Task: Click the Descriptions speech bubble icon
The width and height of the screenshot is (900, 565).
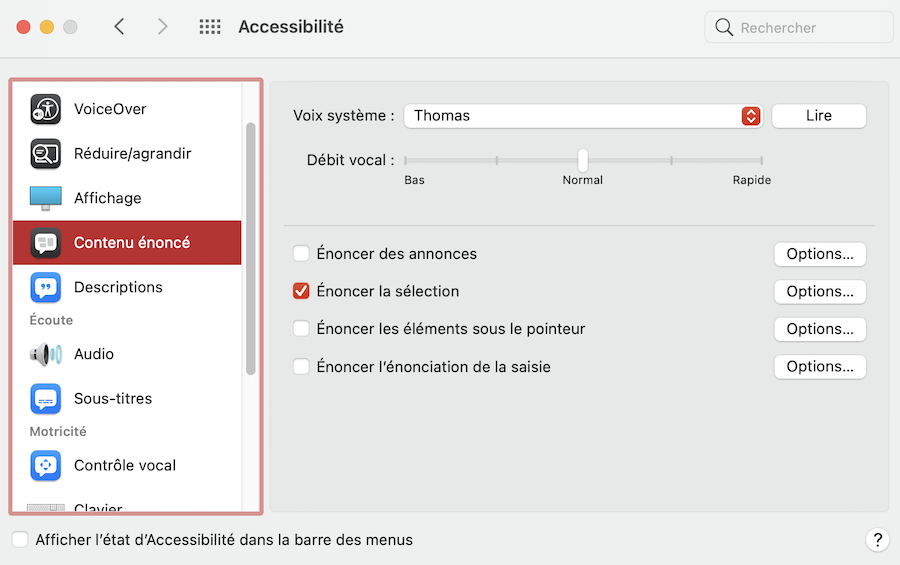Action: pos(46,287)
